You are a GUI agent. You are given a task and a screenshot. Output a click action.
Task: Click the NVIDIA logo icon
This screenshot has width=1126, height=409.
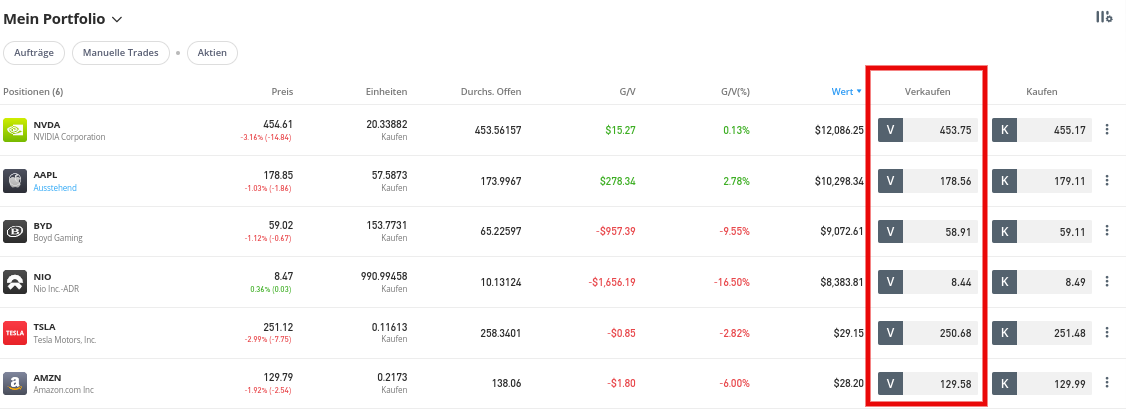click(x=15, y=130)
